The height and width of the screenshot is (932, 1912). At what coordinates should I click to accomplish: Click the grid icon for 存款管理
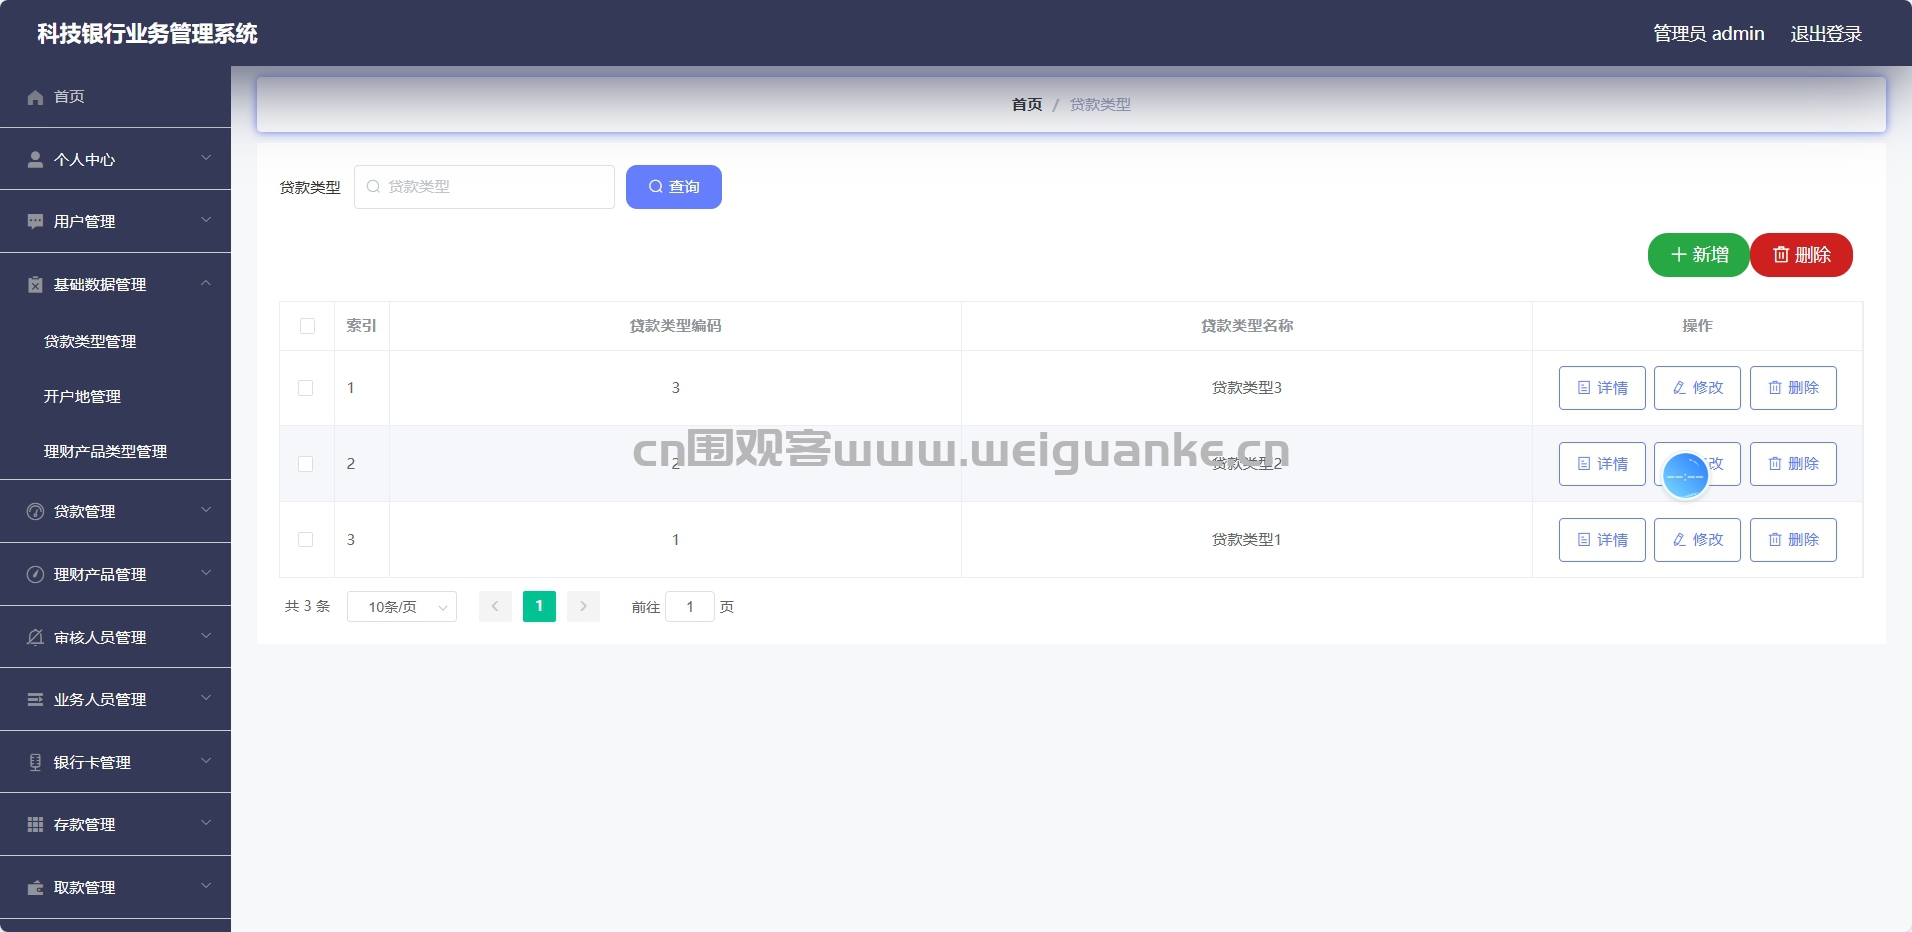pyautogui.click(x=35, y=824)
